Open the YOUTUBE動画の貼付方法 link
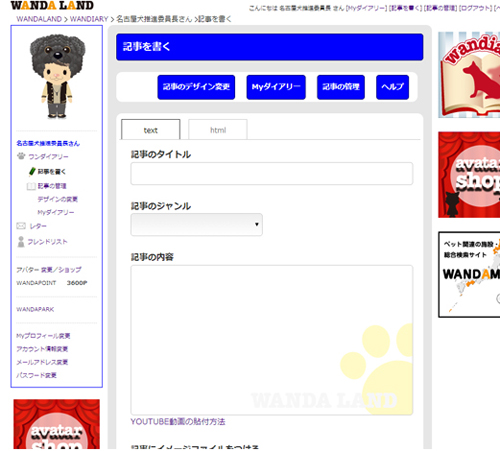 pos(178,422)
